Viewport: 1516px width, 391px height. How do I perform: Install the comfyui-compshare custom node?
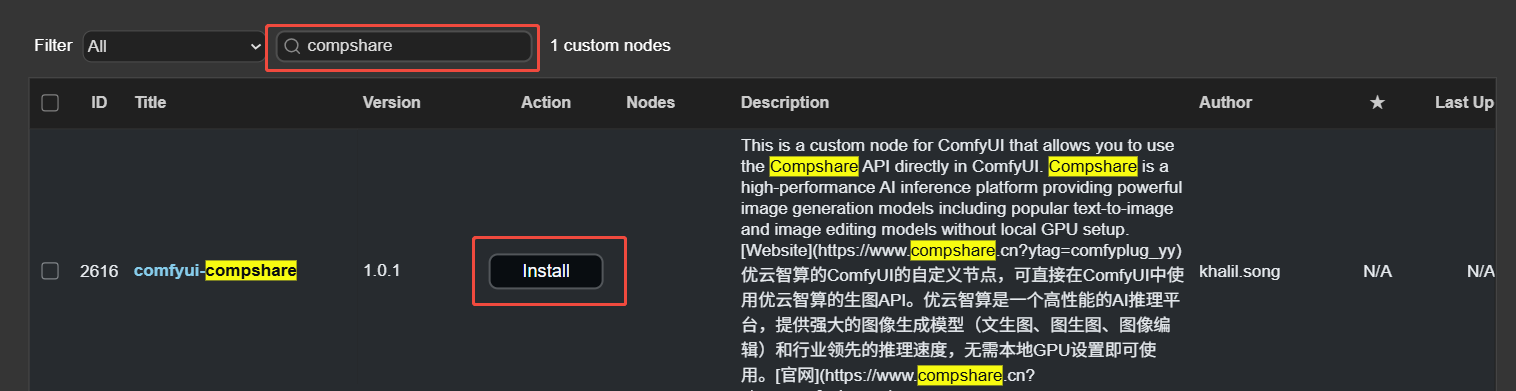(546, 271)
